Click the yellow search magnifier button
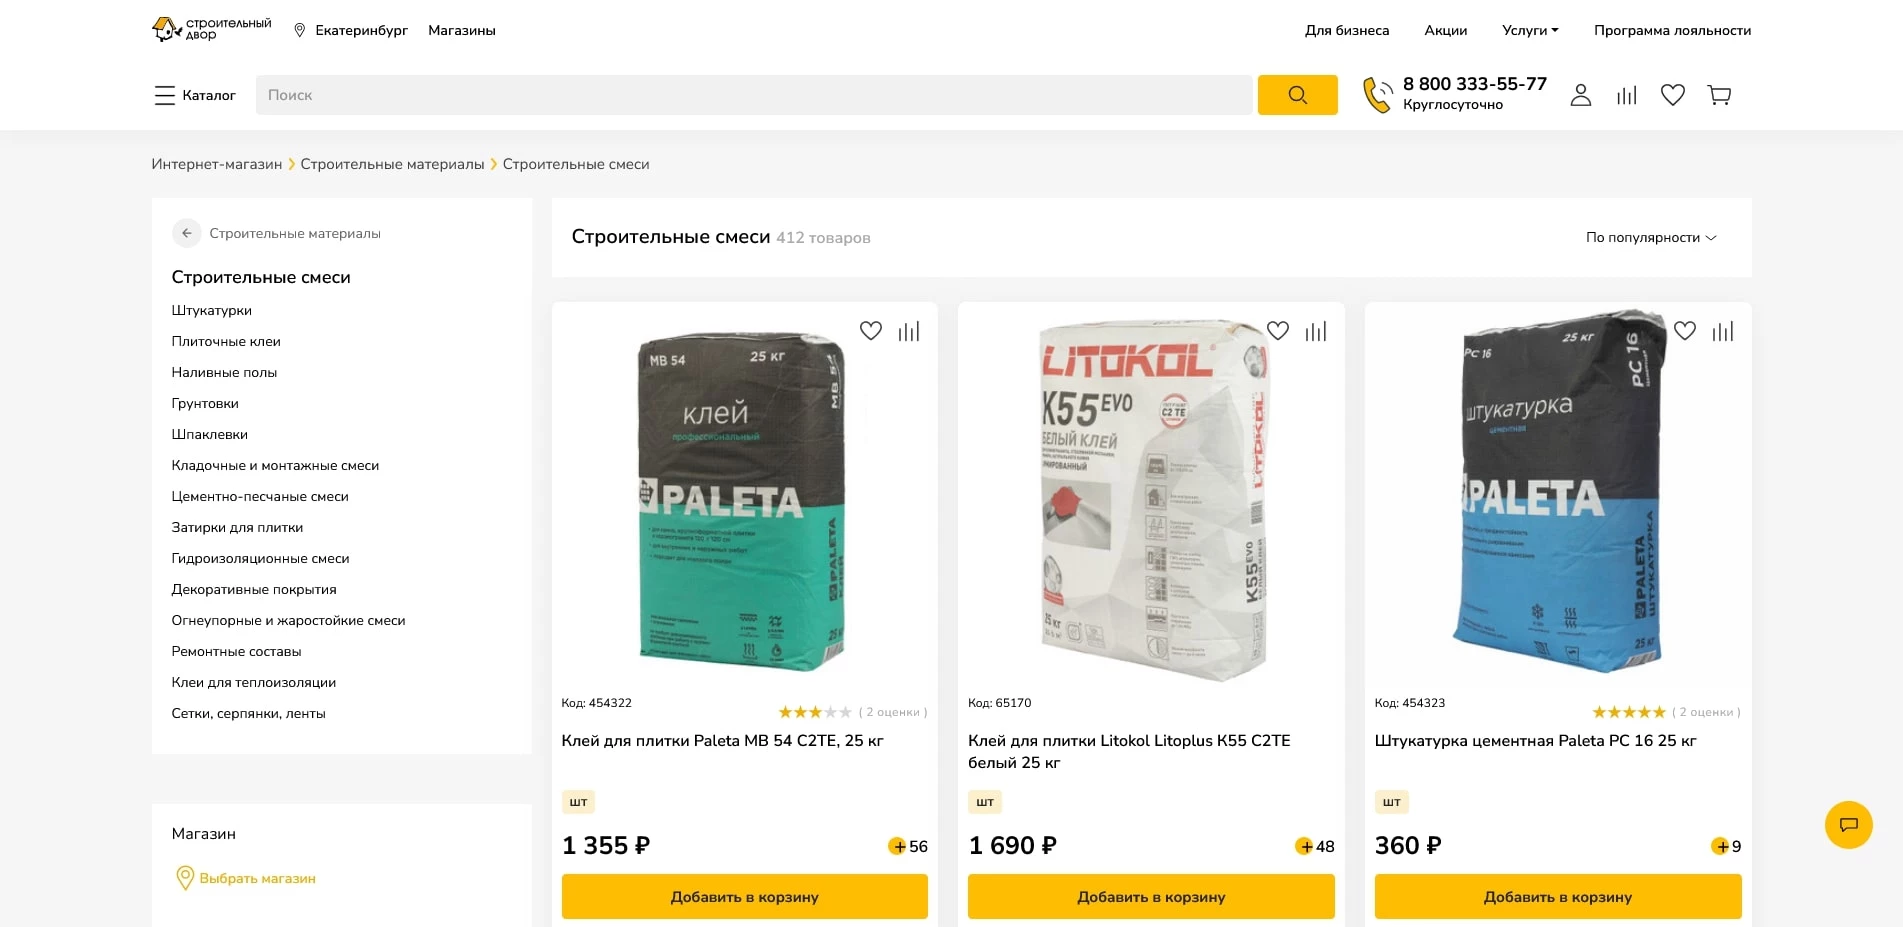The image size is (1903, 927). click(1297, 94)
